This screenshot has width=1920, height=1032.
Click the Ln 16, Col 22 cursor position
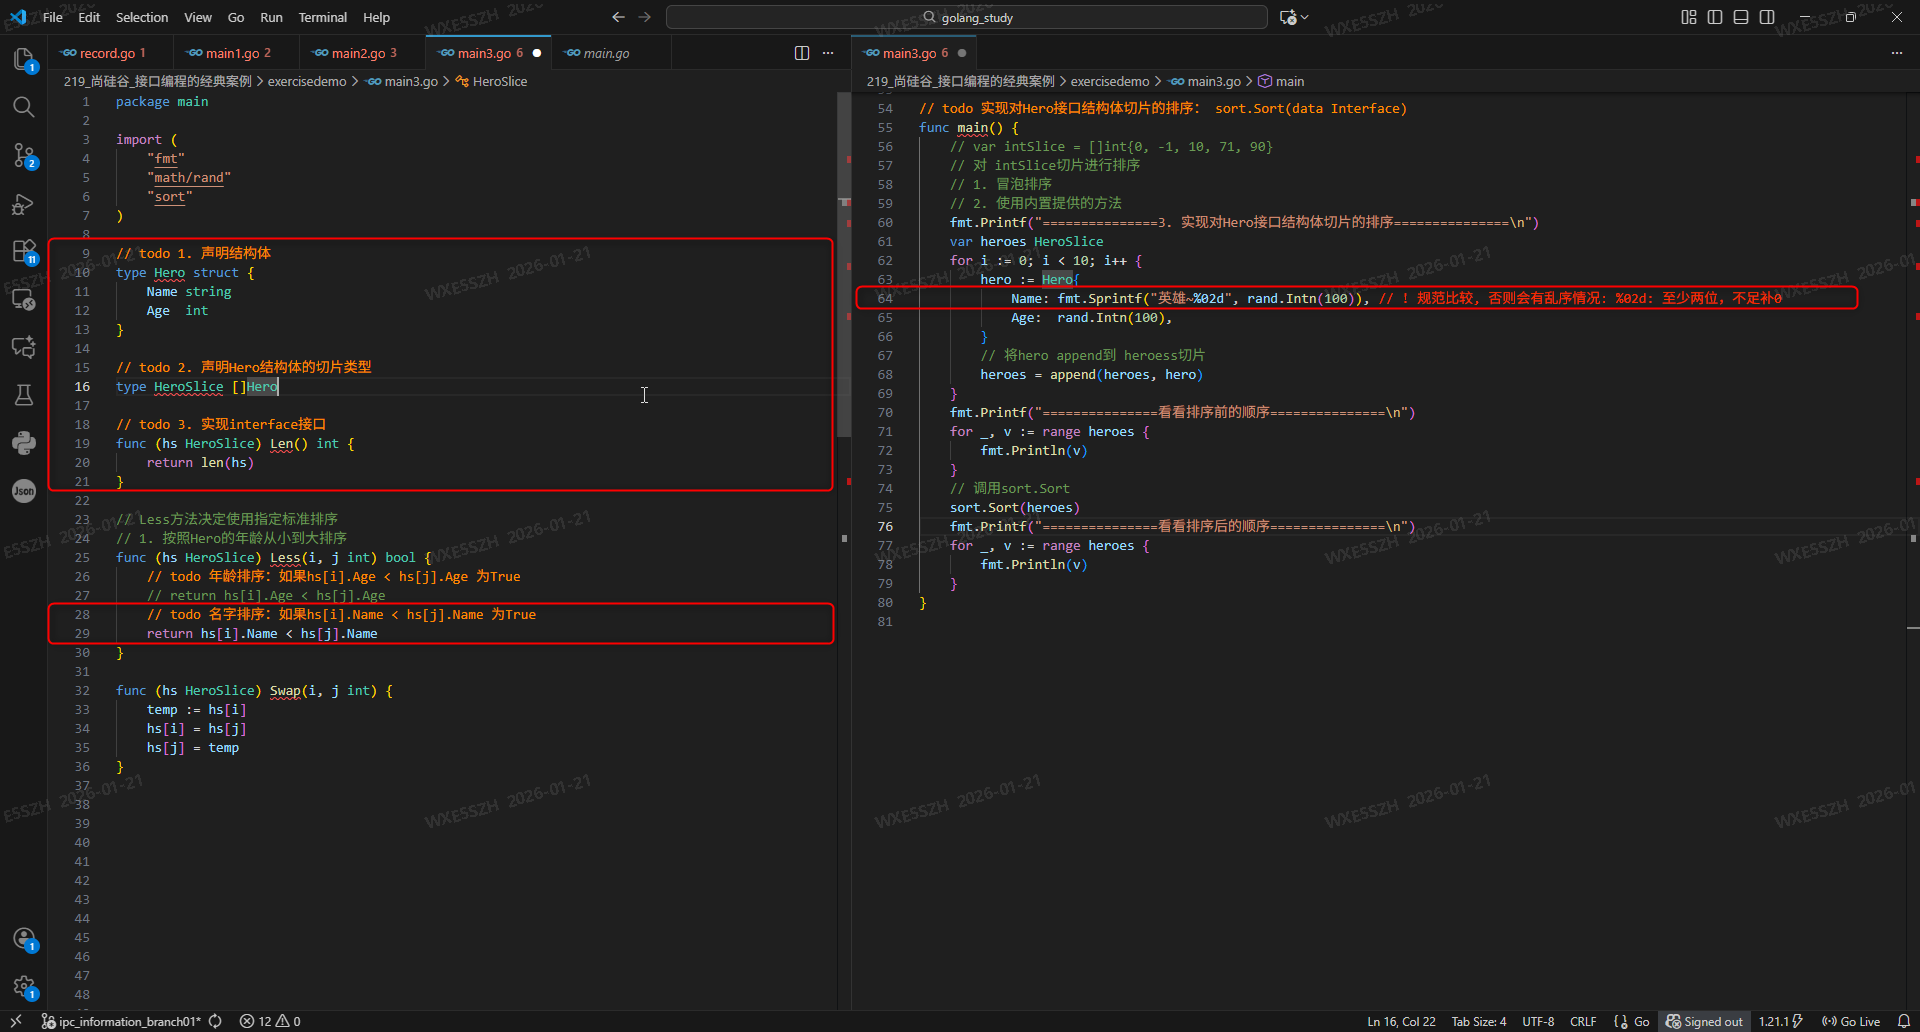pyautogui.click(x=1401, y=1021)
